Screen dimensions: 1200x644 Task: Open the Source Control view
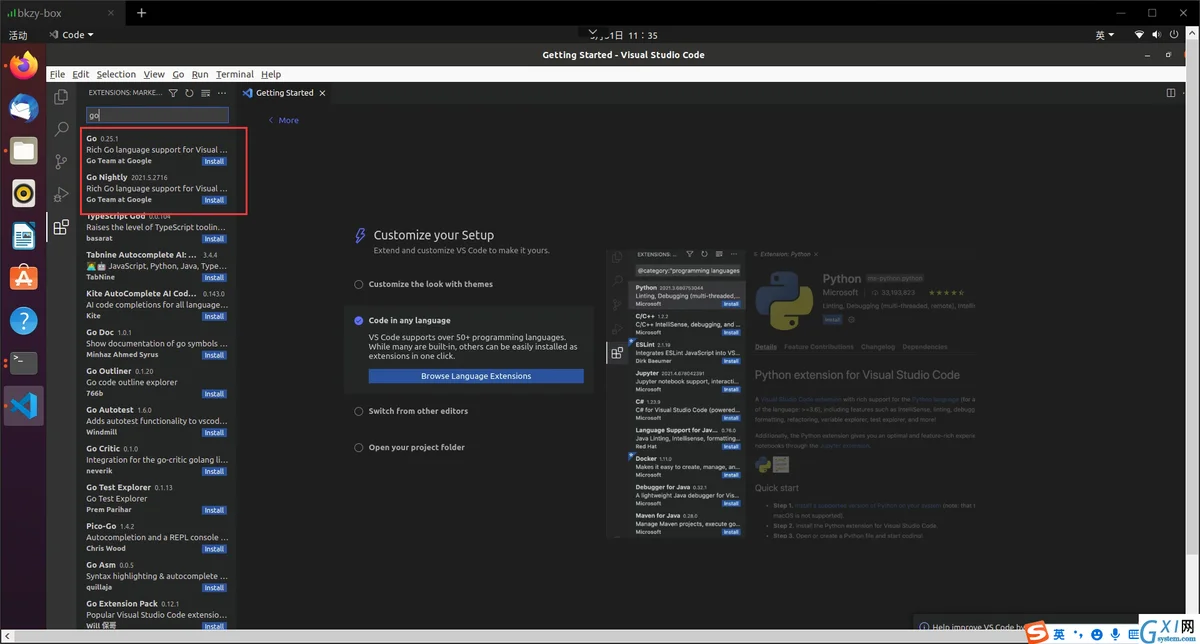coord(61,161)
